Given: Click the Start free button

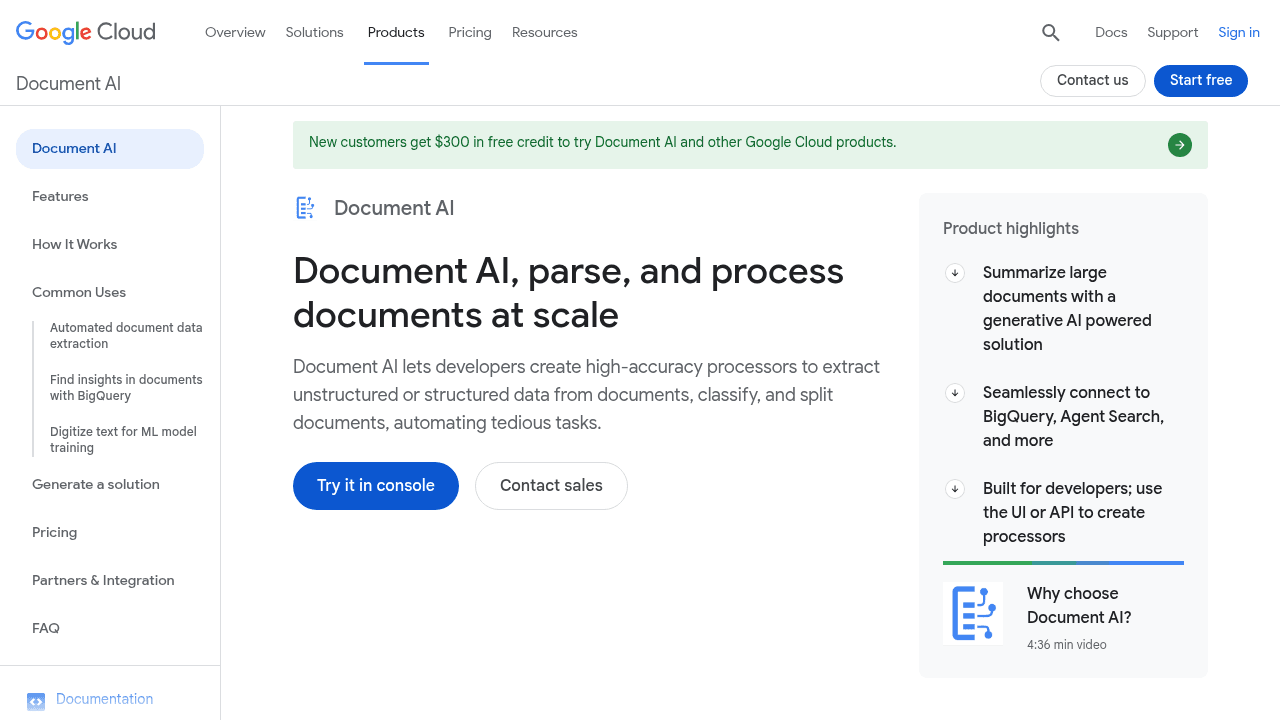Looking at the screenshot, I should [x=1201, y=81].
